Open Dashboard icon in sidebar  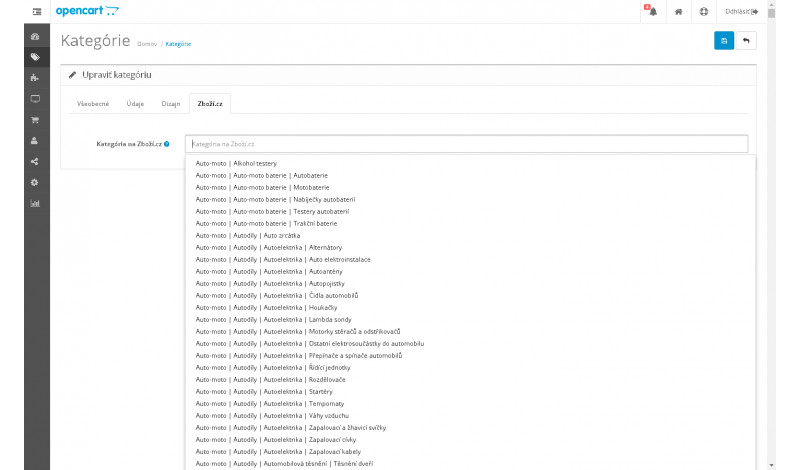click(35, 36)
